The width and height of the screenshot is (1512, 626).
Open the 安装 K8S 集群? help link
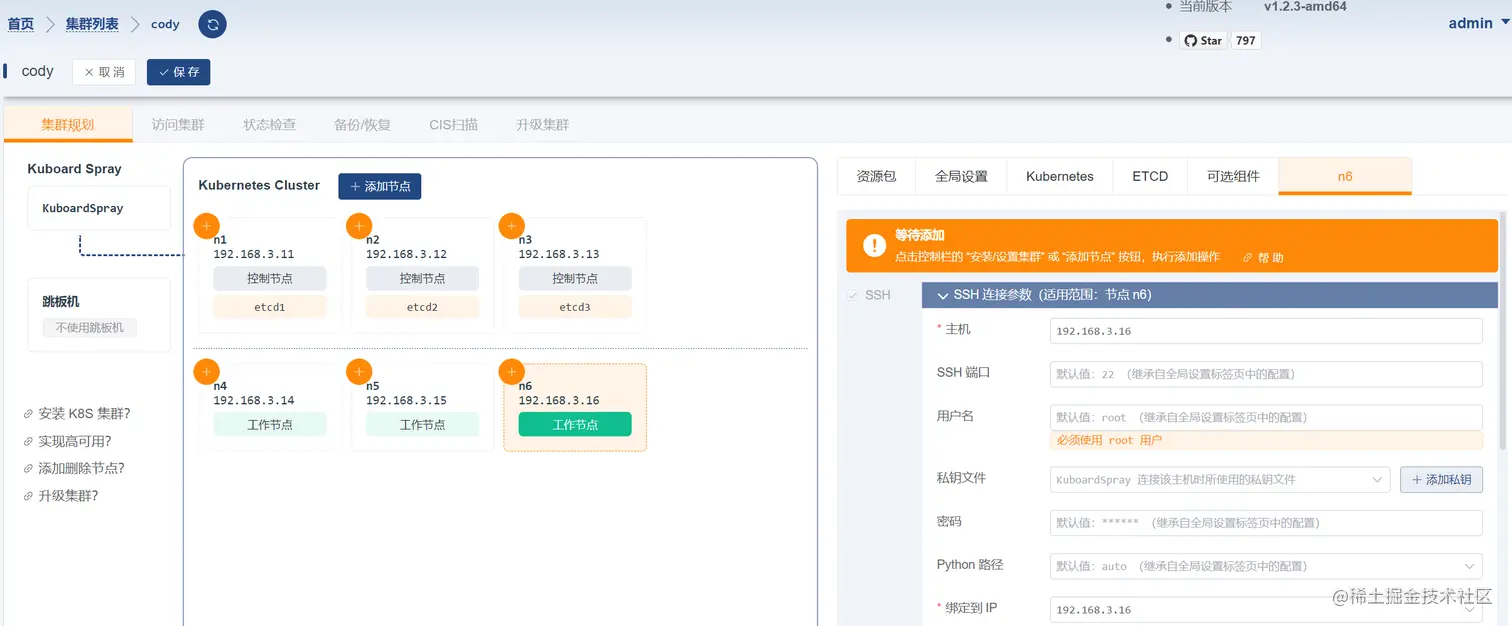click(77, 414)
